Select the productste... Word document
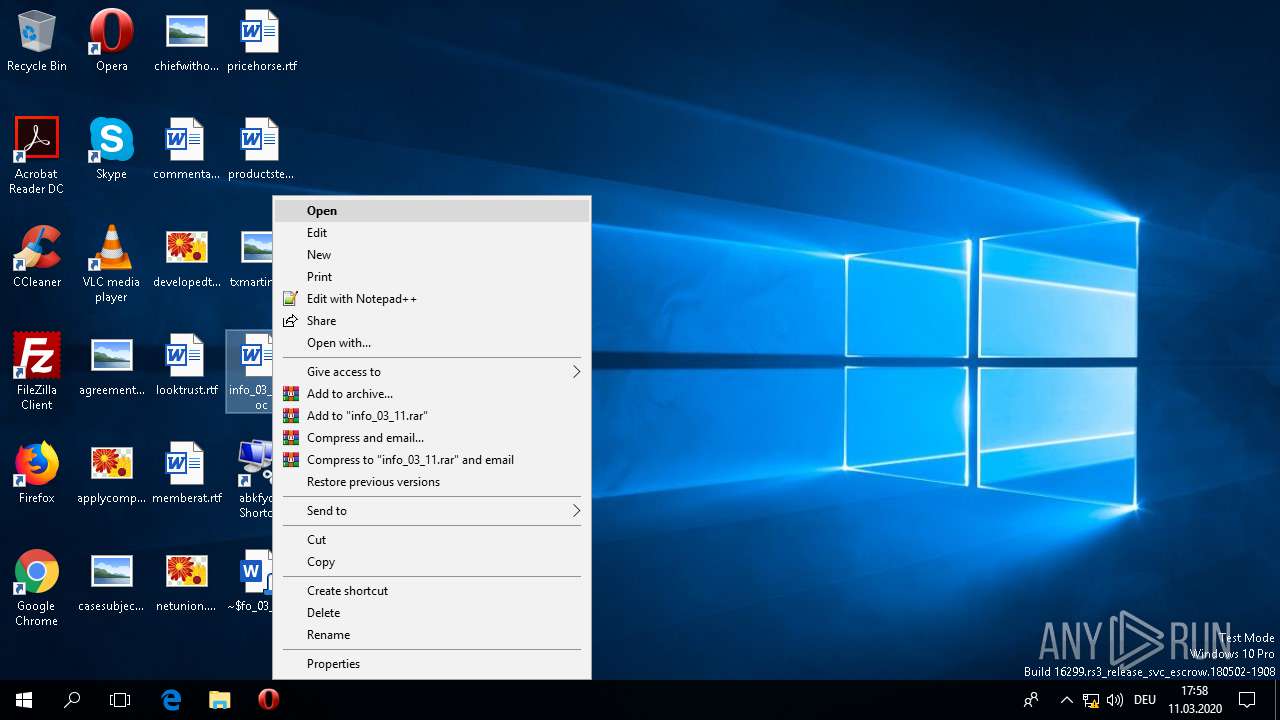1280x720 pixels. [261, 149]
